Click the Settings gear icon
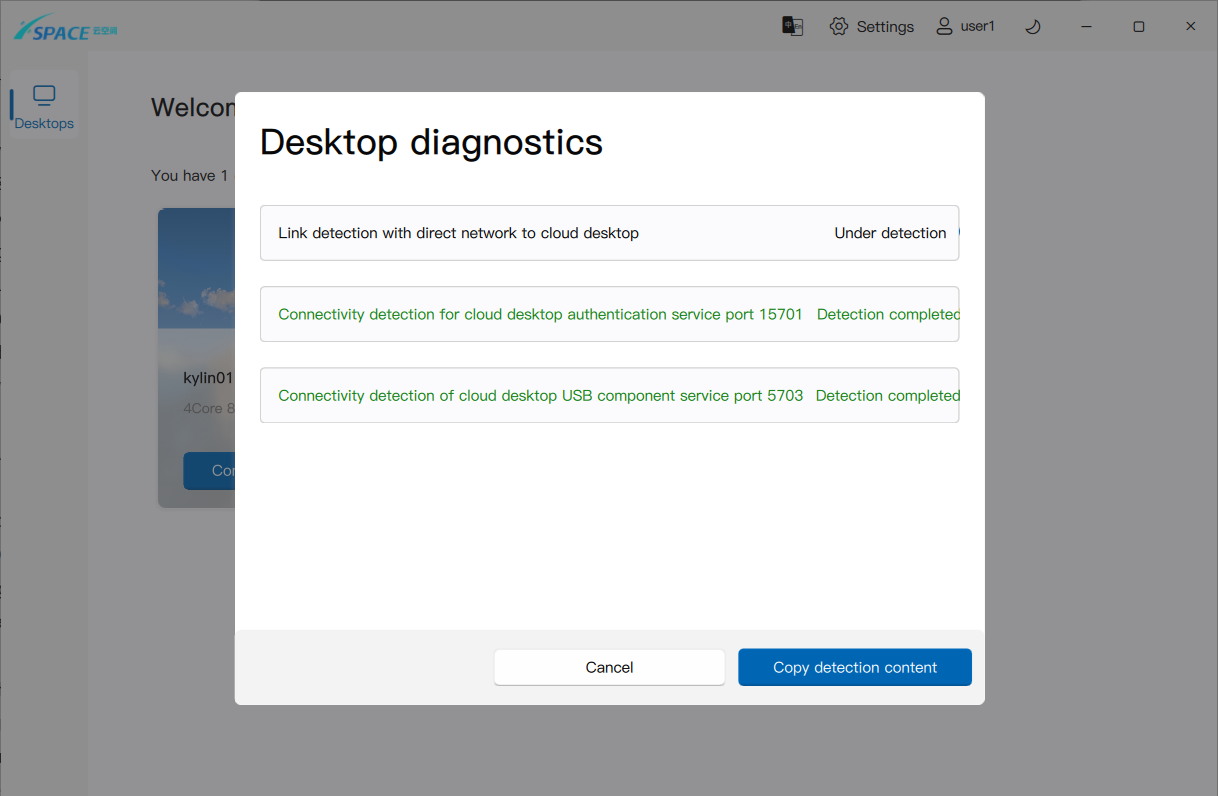Image resolution: width=1218 pixels, height=796 pixels. [839, 26]
